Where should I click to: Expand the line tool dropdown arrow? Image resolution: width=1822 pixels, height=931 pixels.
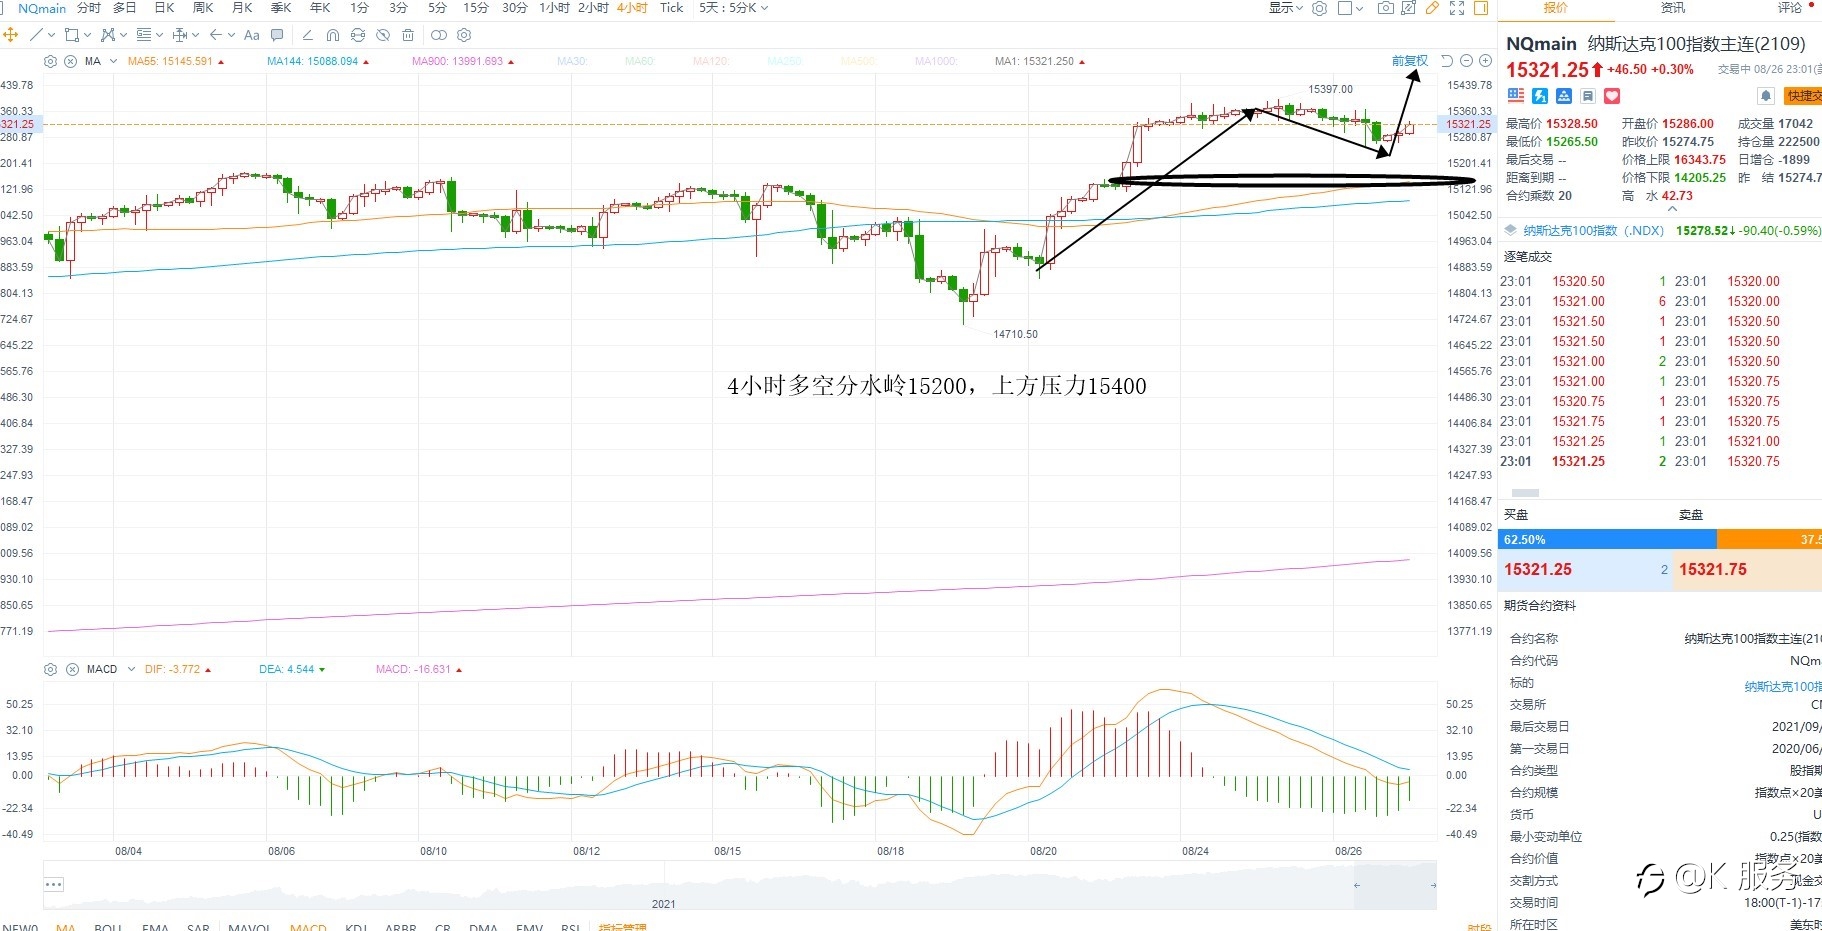pyautogui.click(x=52, y=35)
